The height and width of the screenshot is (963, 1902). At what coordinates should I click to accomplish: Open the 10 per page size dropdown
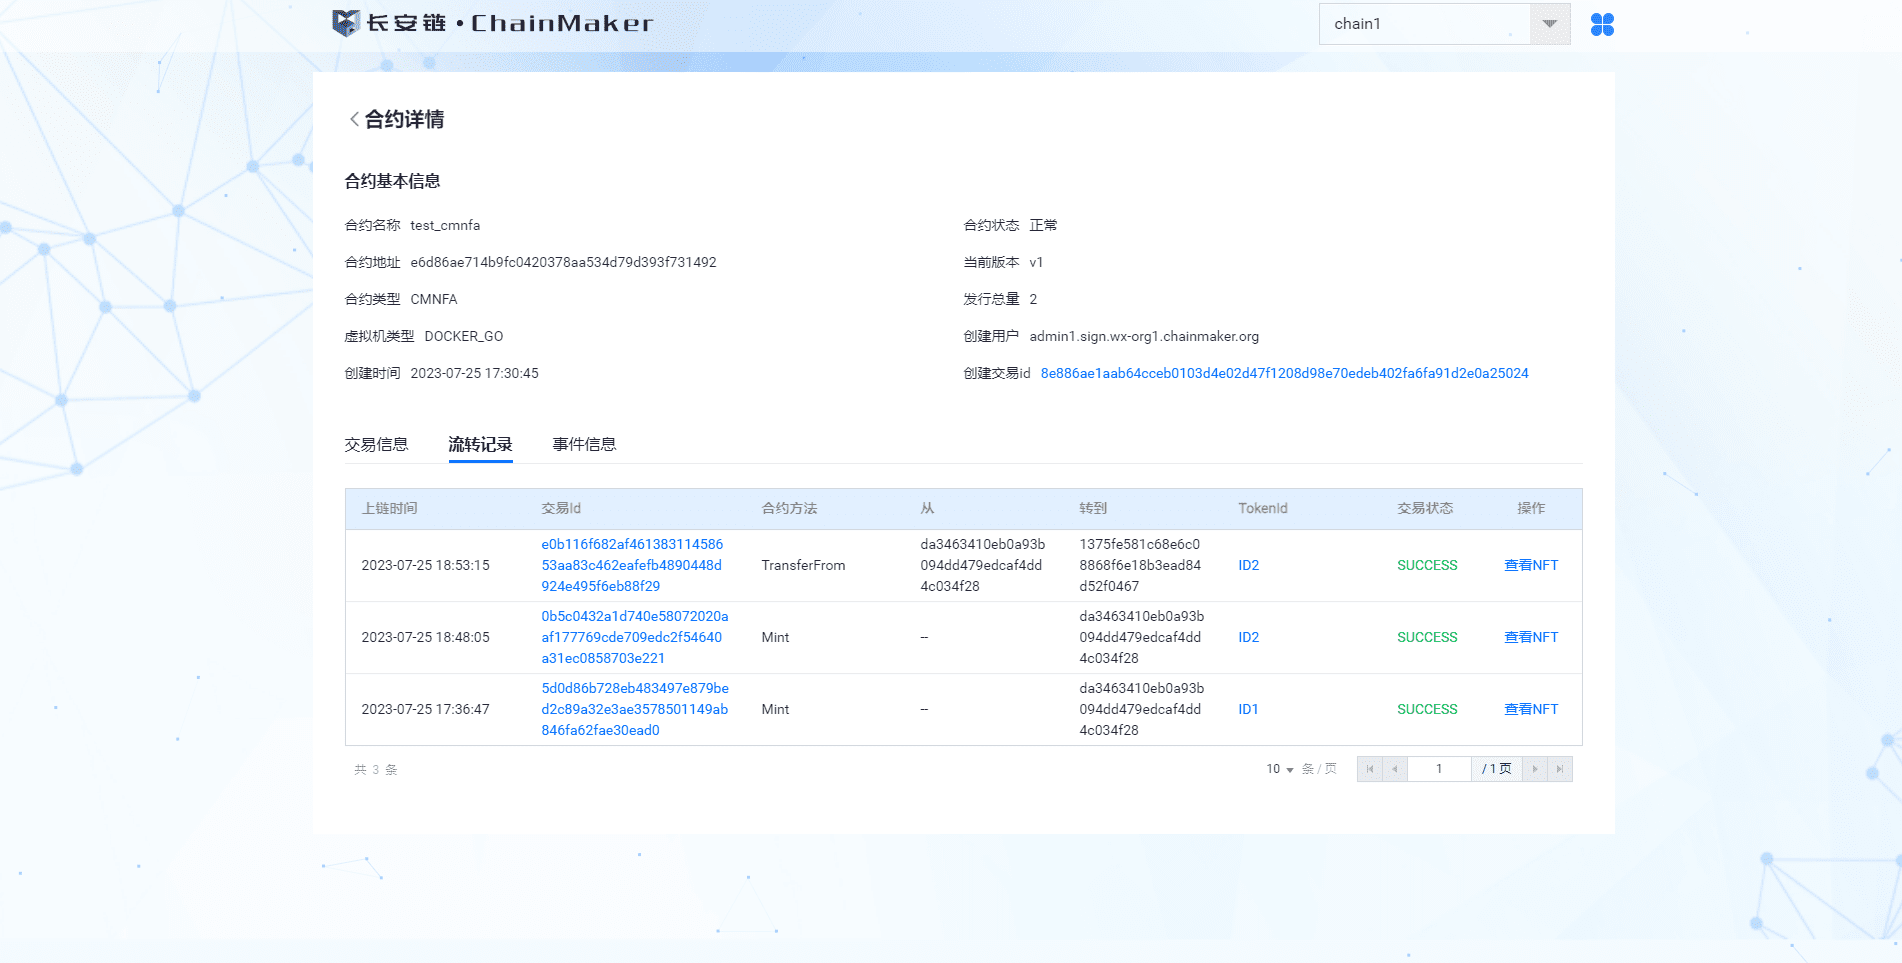(1280, 769)
